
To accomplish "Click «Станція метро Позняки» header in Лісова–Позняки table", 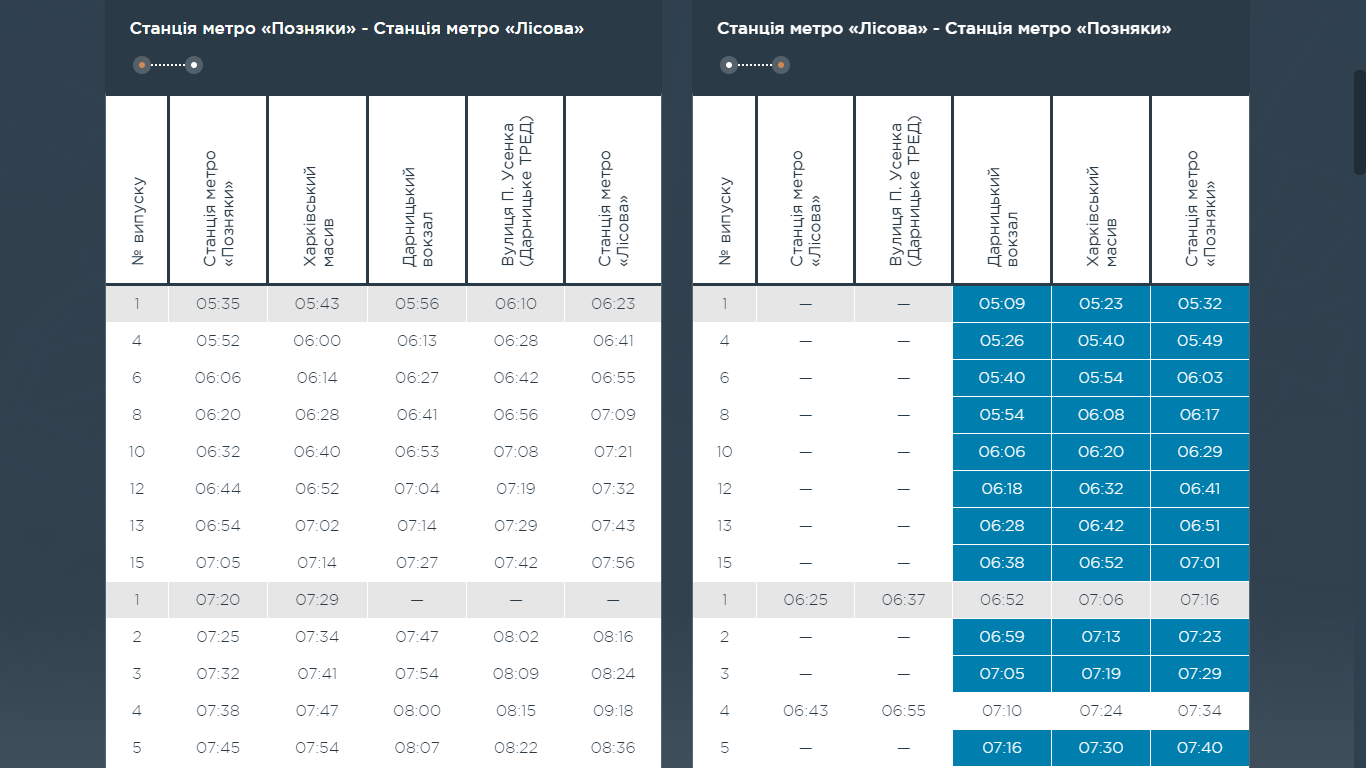I will click(x=1200, y=190).
